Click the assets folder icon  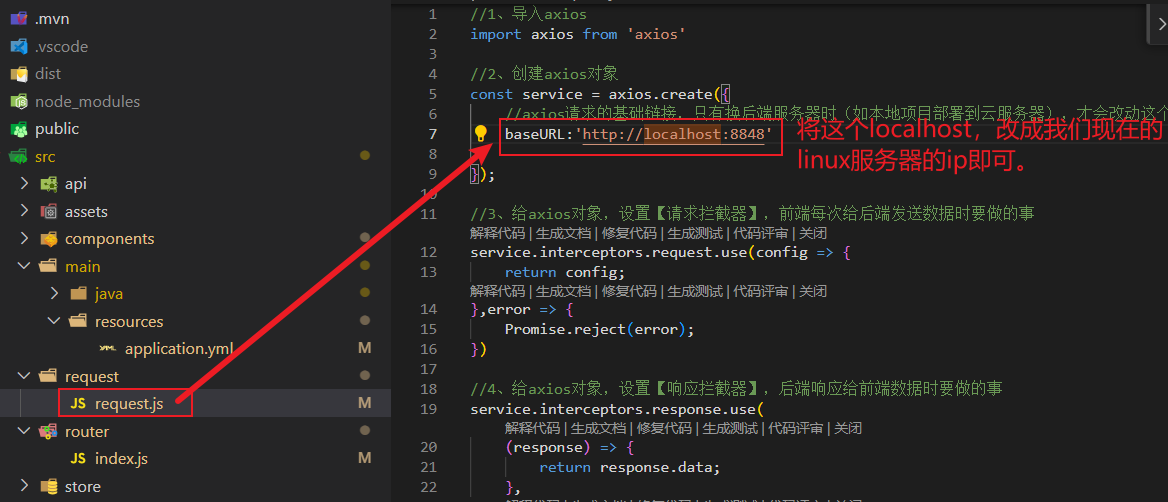click(x=49, y=212)
